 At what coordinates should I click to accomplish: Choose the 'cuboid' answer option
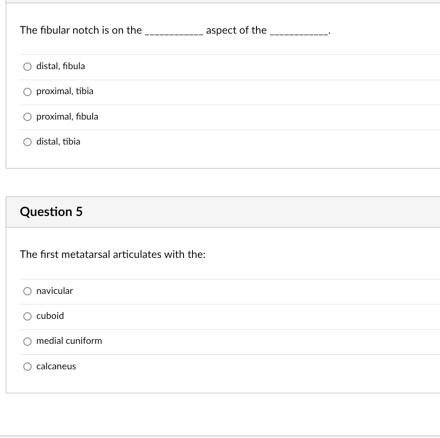(27, 316)
